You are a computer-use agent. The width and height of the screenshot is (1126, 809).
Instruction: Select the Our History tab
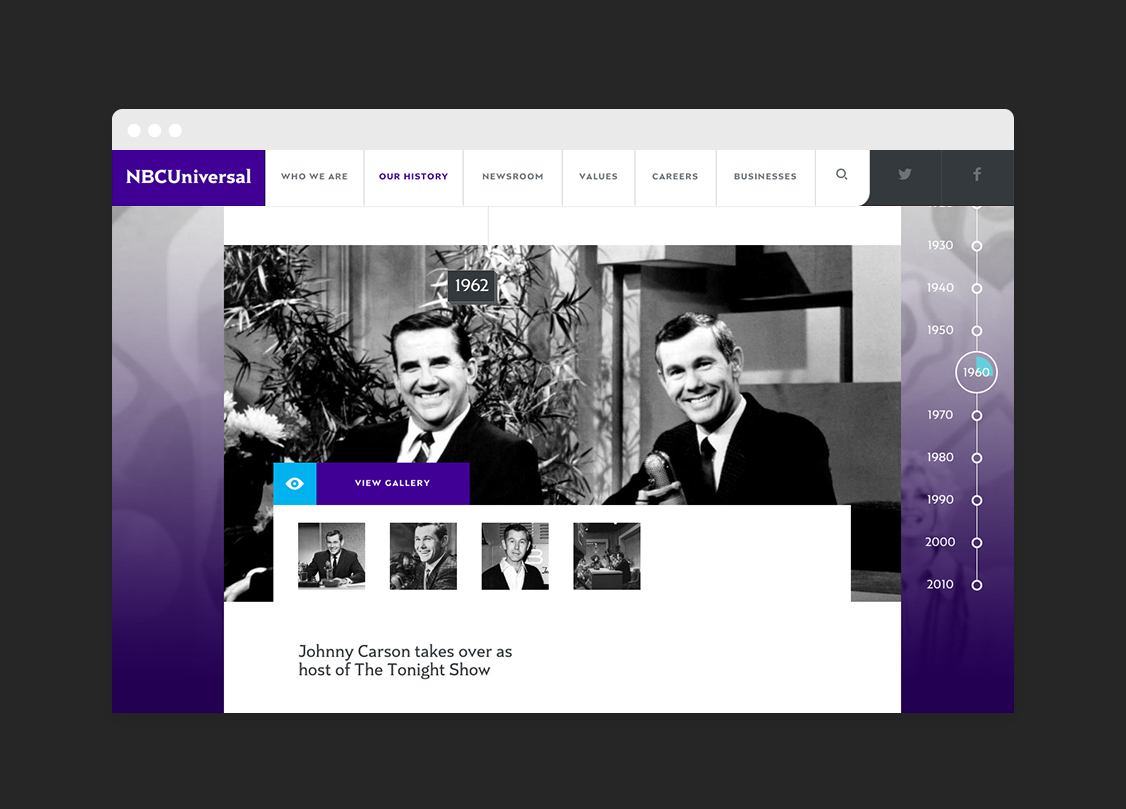point(414,177)
